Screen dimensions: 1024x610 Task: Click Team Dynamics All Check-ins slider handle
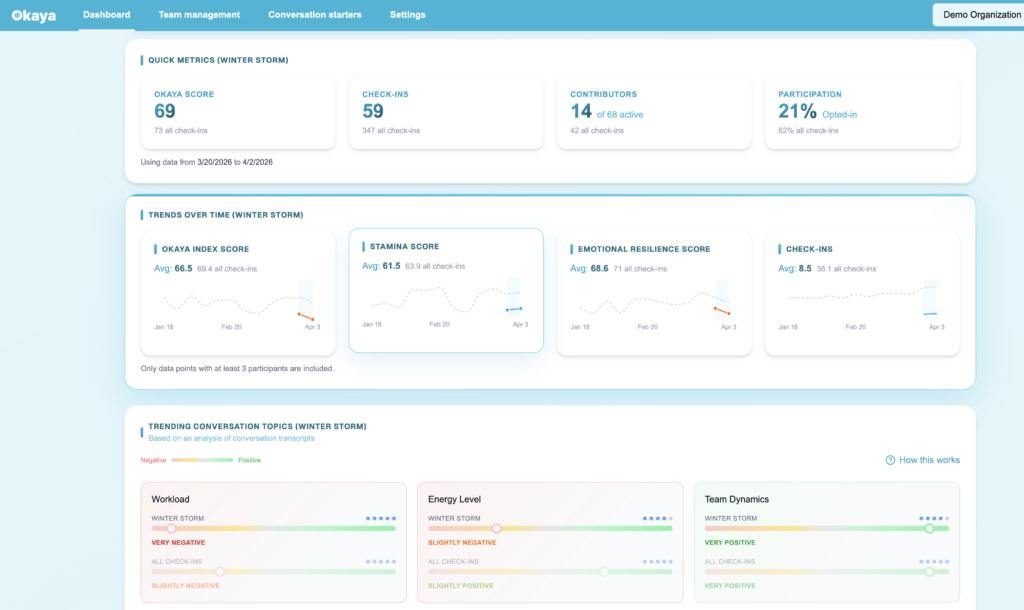[929, 571]
